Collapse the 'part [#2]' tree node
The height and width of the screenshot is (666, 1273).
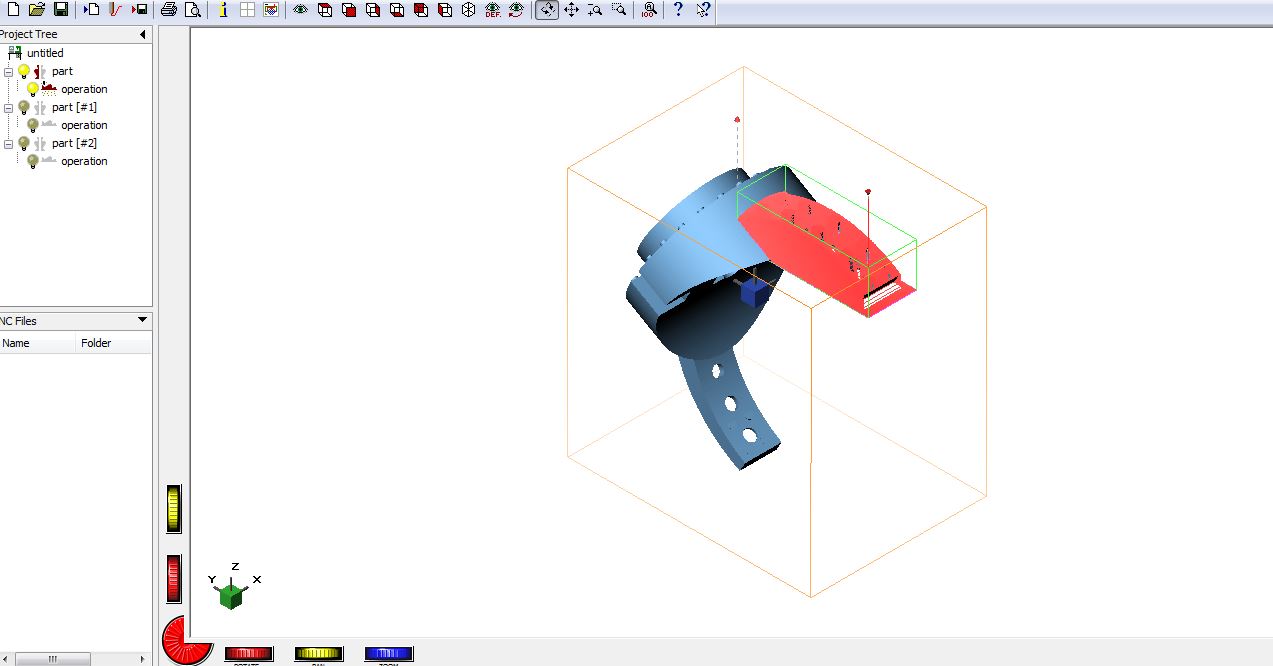point(9,144)
